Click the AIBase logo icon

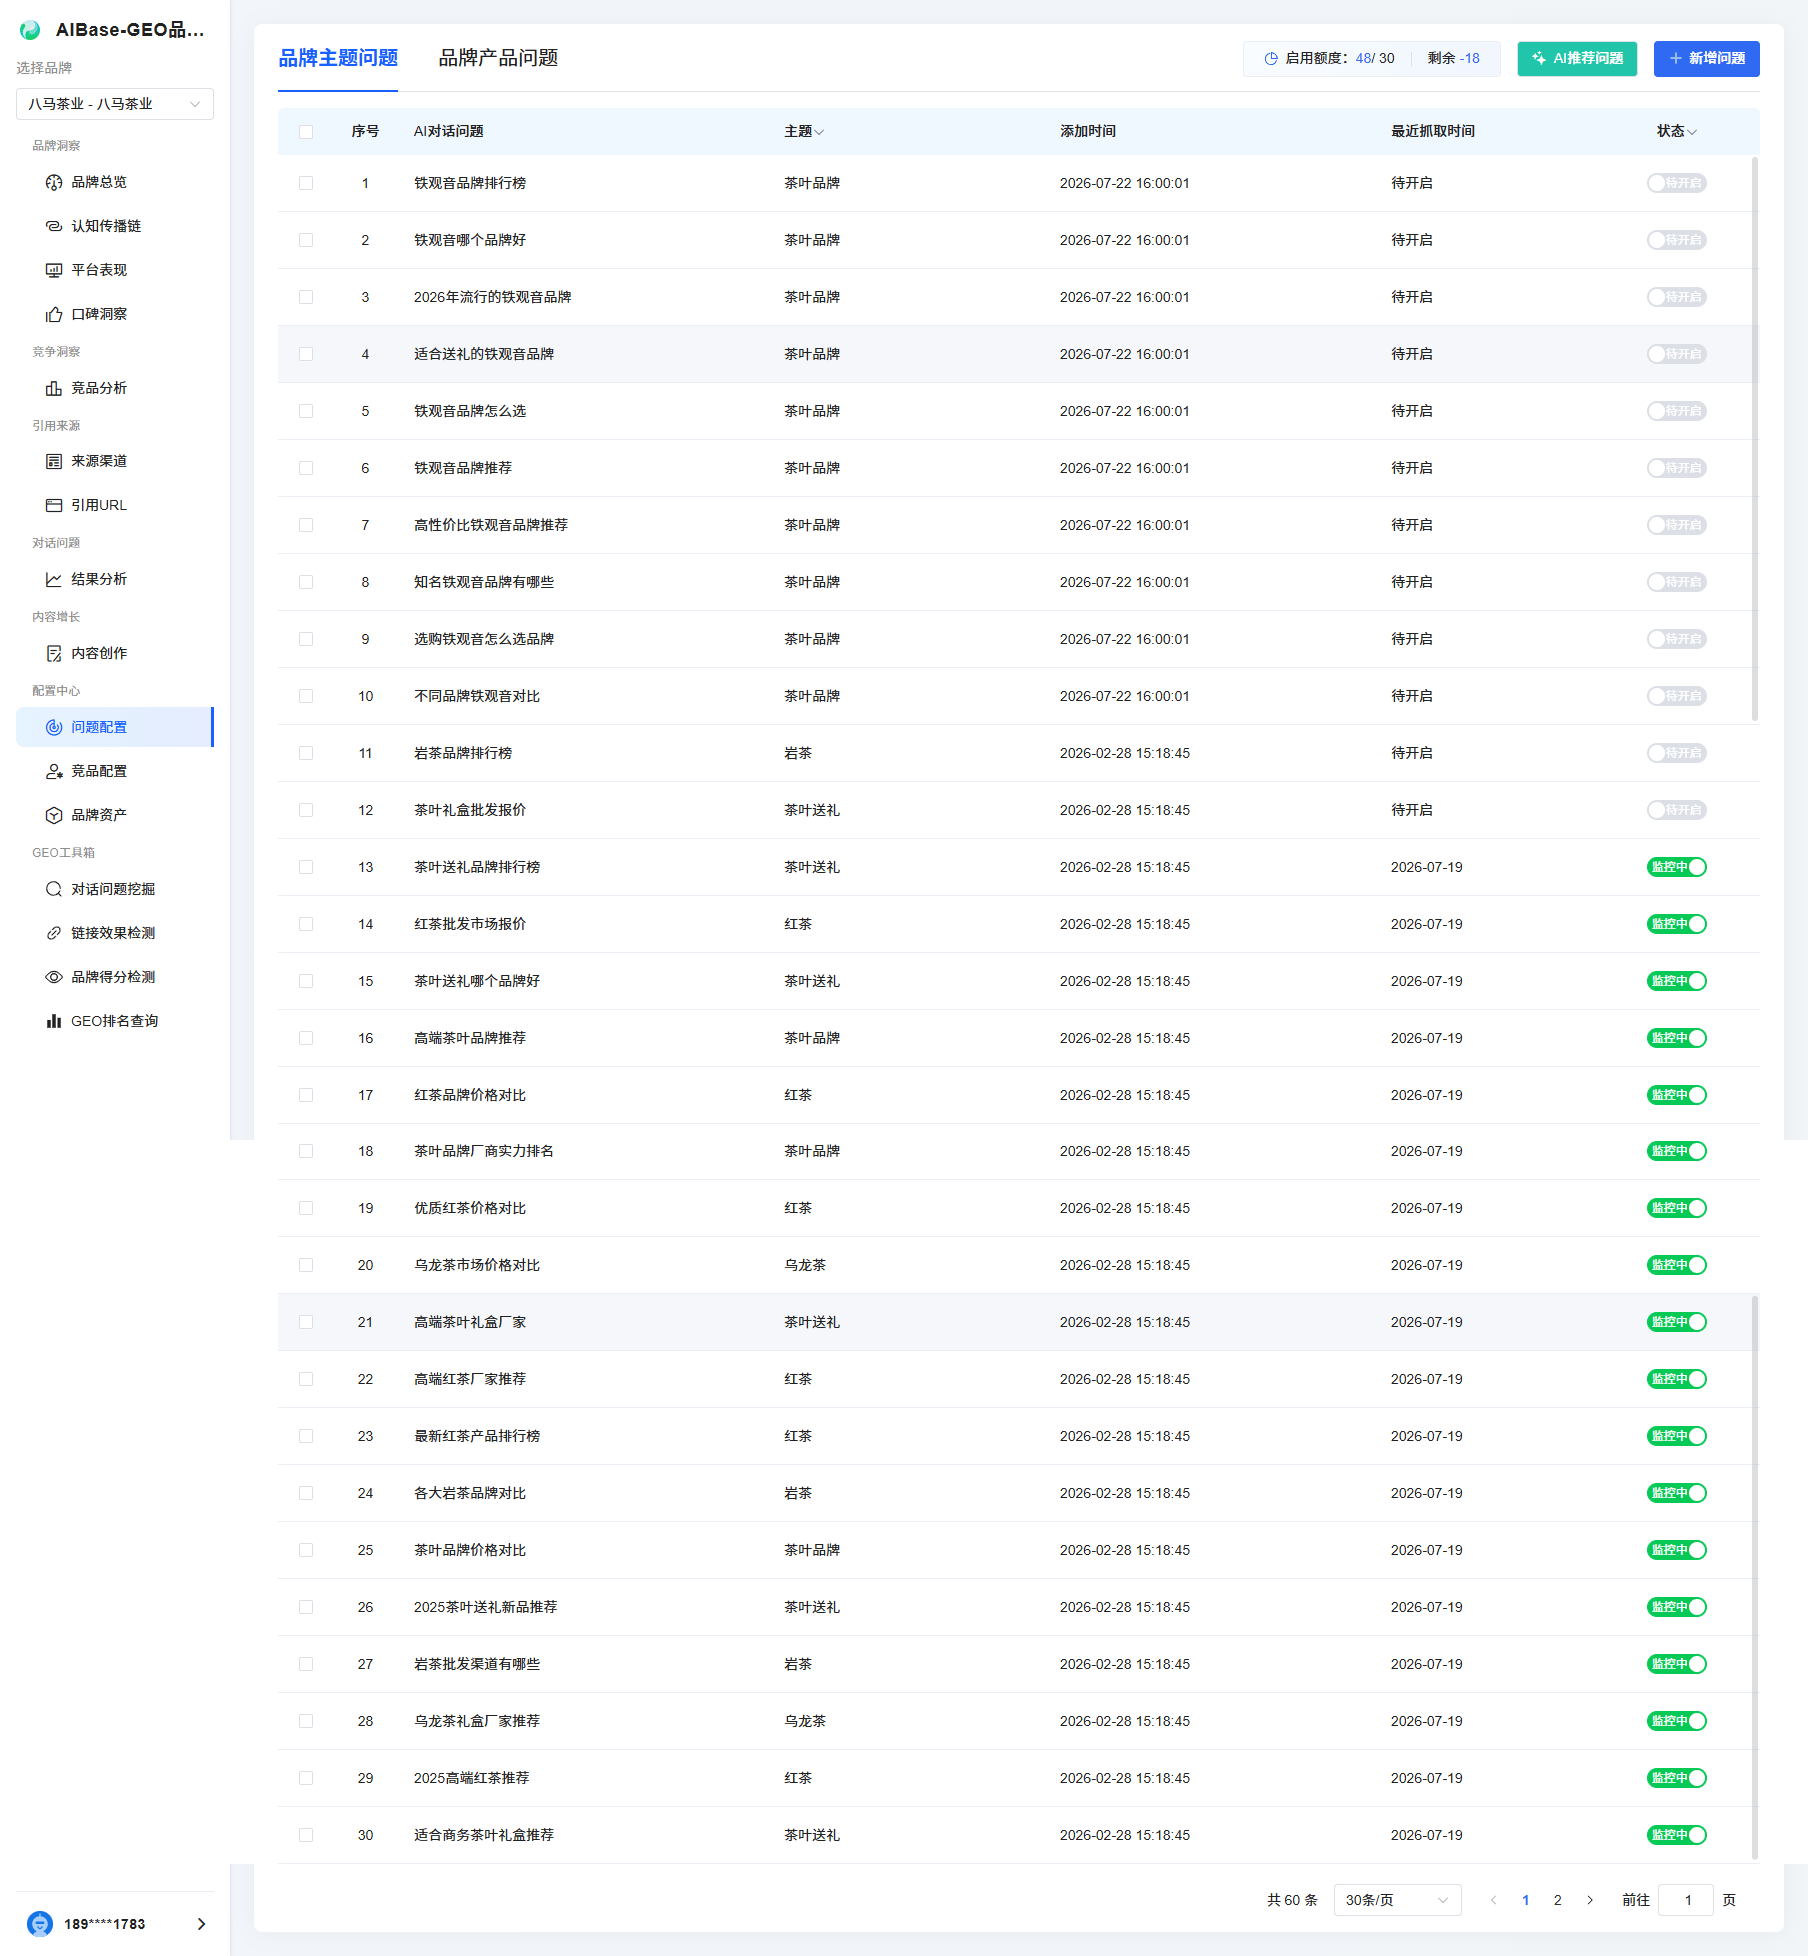(x=30, y=30)
